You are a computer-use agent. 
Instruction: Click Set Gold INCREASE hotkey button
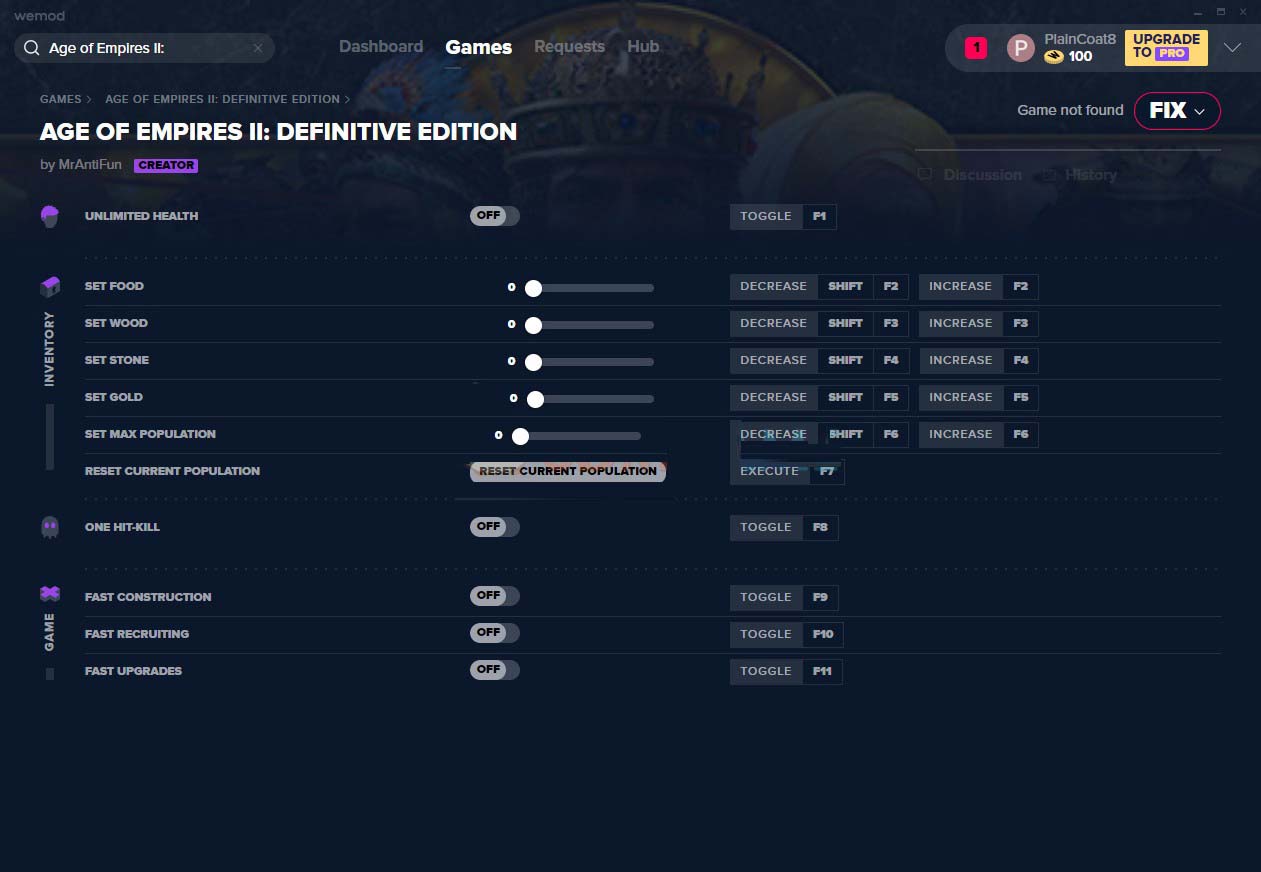(979, 397)
